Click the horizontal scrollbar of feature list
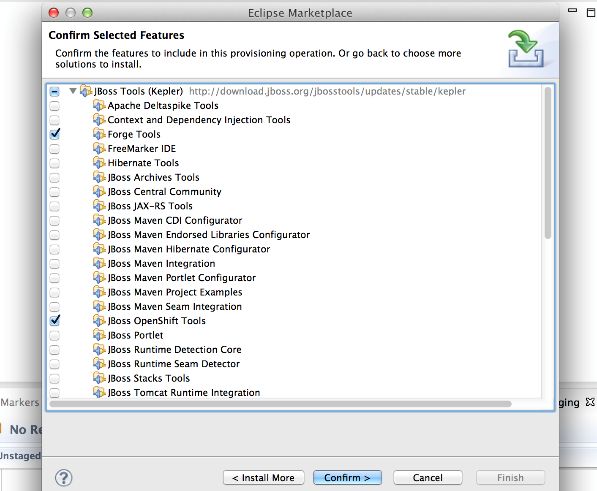Viewport: 597px width, 491px height. [x=280, y=404]
